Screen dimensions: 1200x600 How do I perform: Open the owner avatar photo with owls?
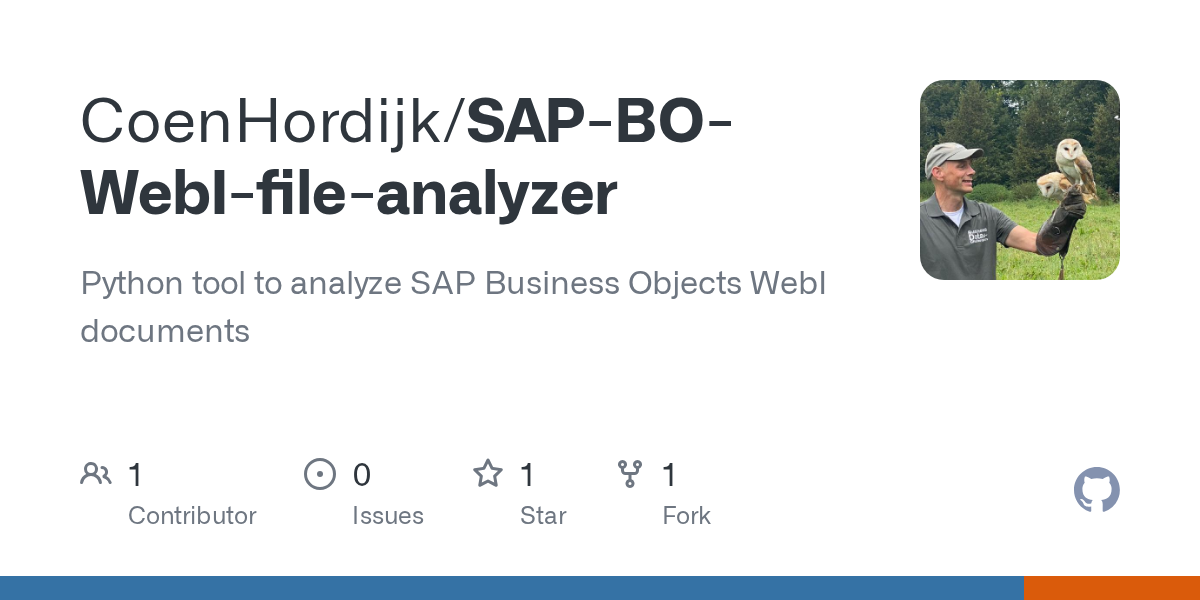(1019, 180)
